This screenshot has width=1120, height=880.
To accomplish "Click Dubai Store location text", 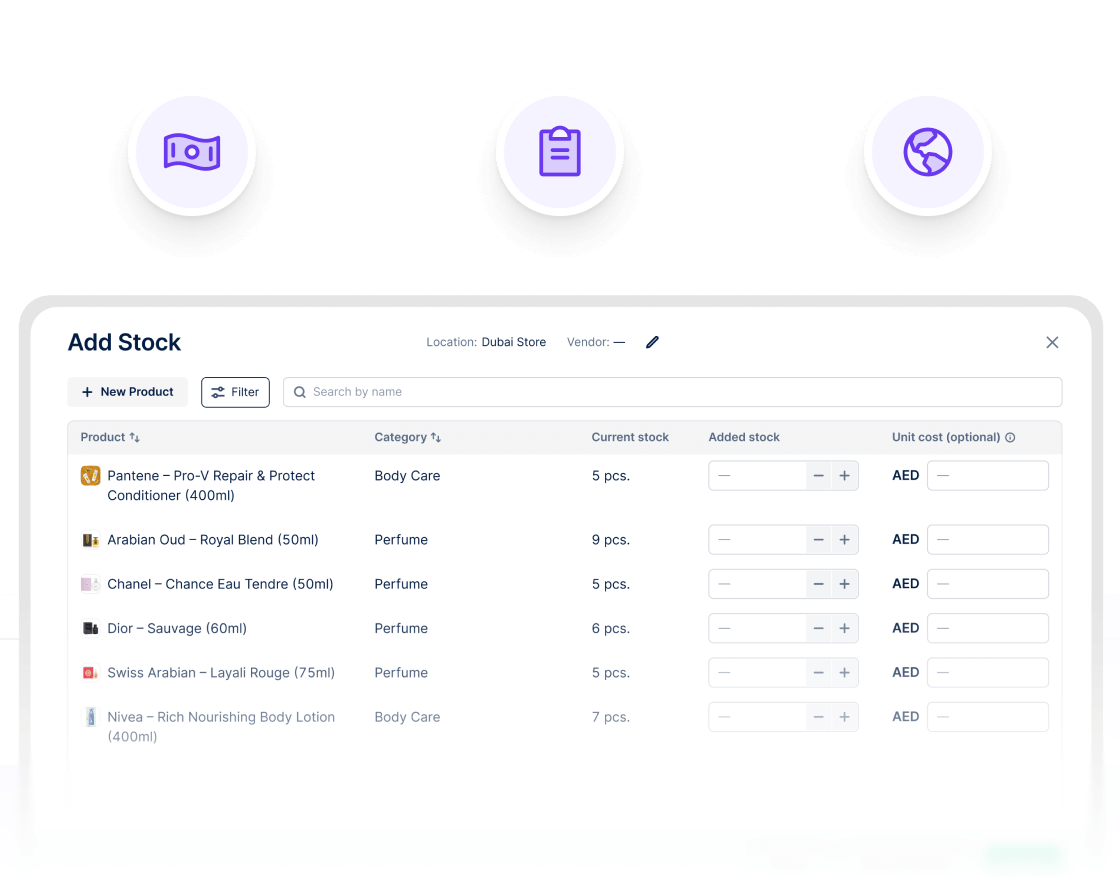I will click(514, 342).
